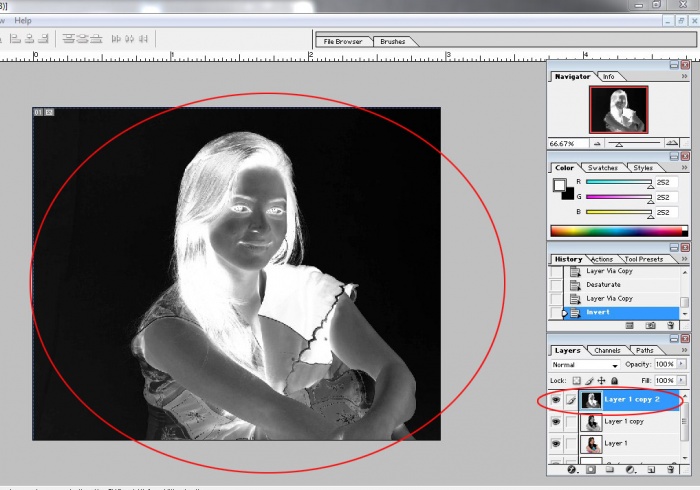Image resolution: width=700 pixels, height=490 pixels.
Task: Click the color spectrum ramp bar
Action: 614,231
